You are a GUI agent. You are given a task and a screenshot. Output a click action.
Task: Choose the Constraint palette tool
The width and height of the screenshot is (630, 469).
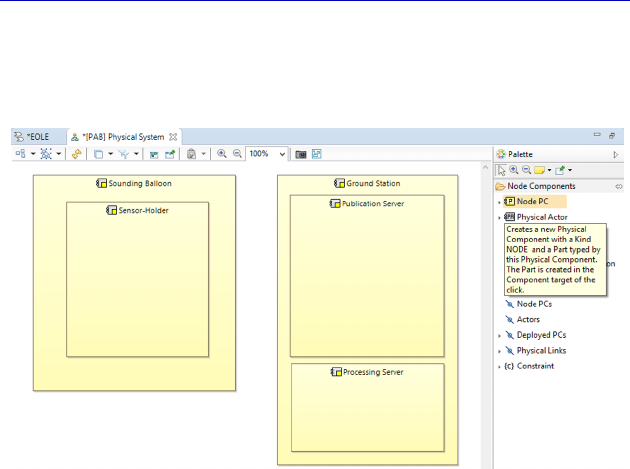pos(535,366)
